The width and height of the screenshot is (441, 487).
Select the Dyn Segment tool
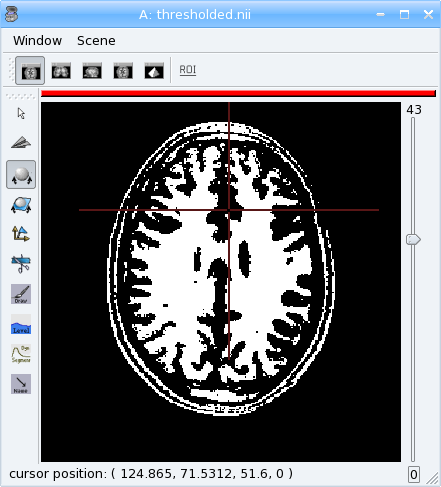(21, 354)
